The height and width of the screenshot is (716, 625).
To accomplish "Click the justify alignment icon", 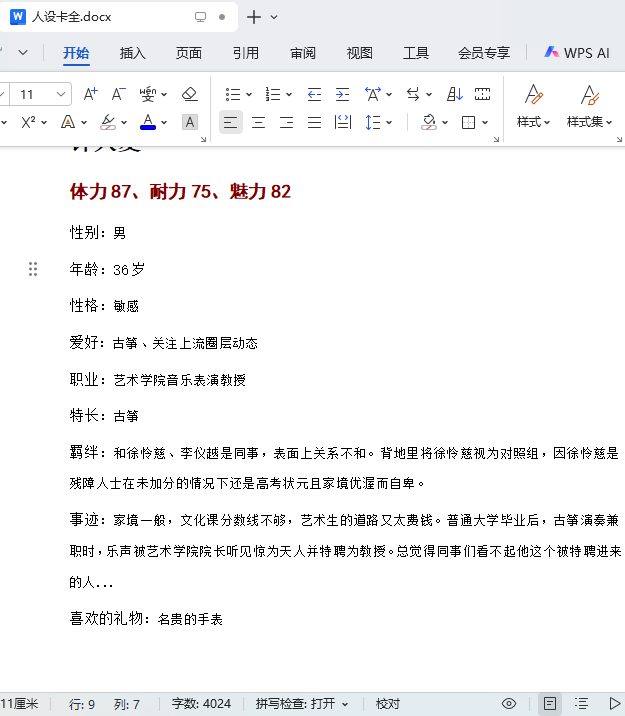I will 314,122.
